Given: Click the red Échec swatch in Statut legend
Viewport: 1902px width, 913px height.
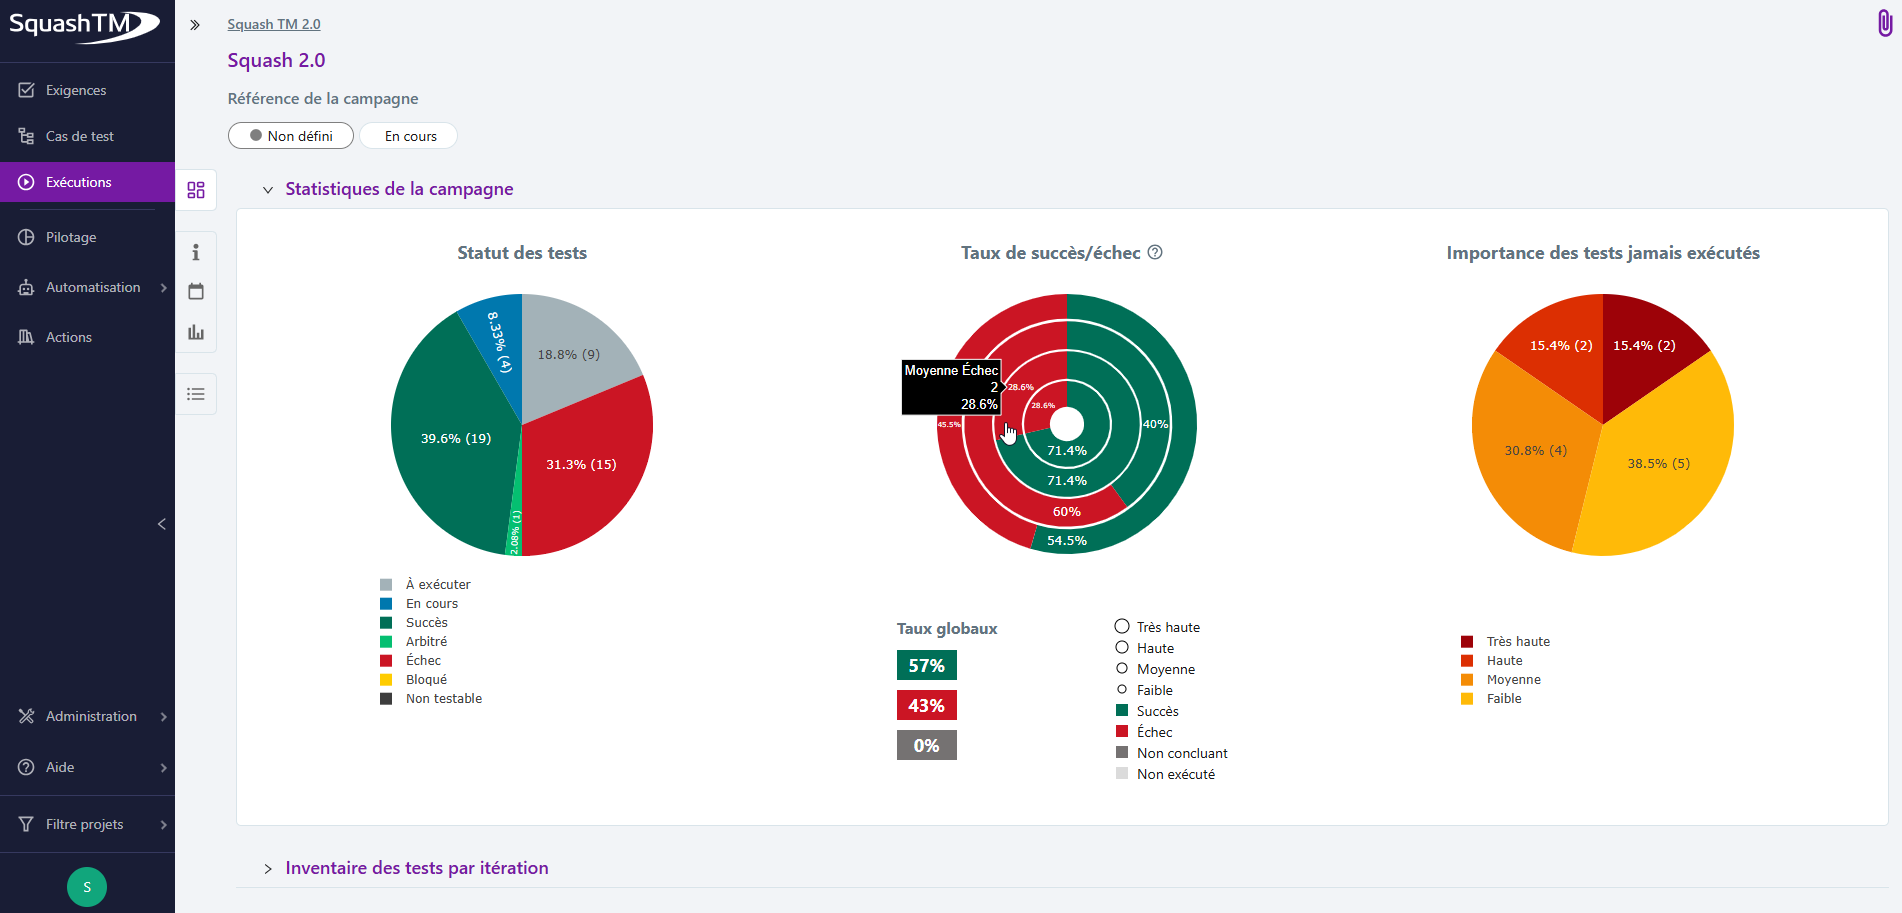Looking at the screenshot, I should click(x=386, y=661).
